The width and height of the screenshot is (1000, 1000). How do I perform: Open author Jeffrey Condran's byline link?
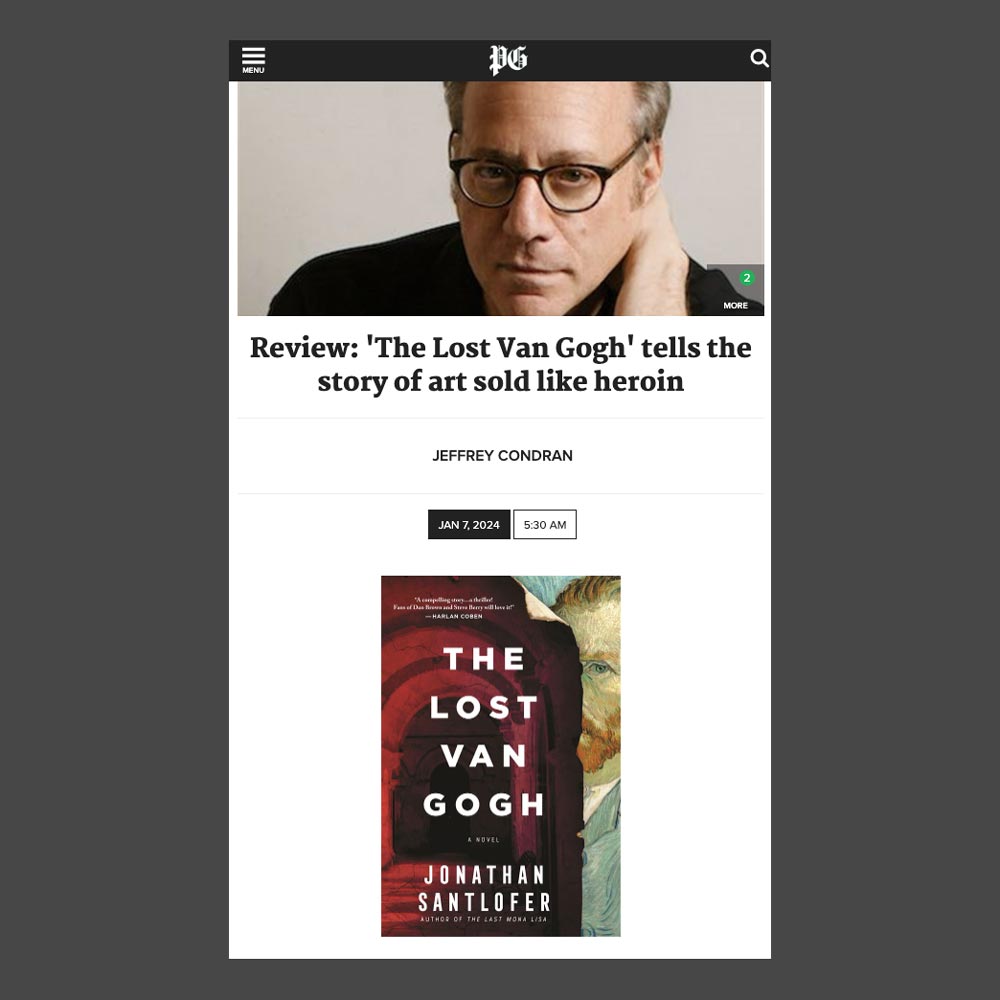pos(502,455)
